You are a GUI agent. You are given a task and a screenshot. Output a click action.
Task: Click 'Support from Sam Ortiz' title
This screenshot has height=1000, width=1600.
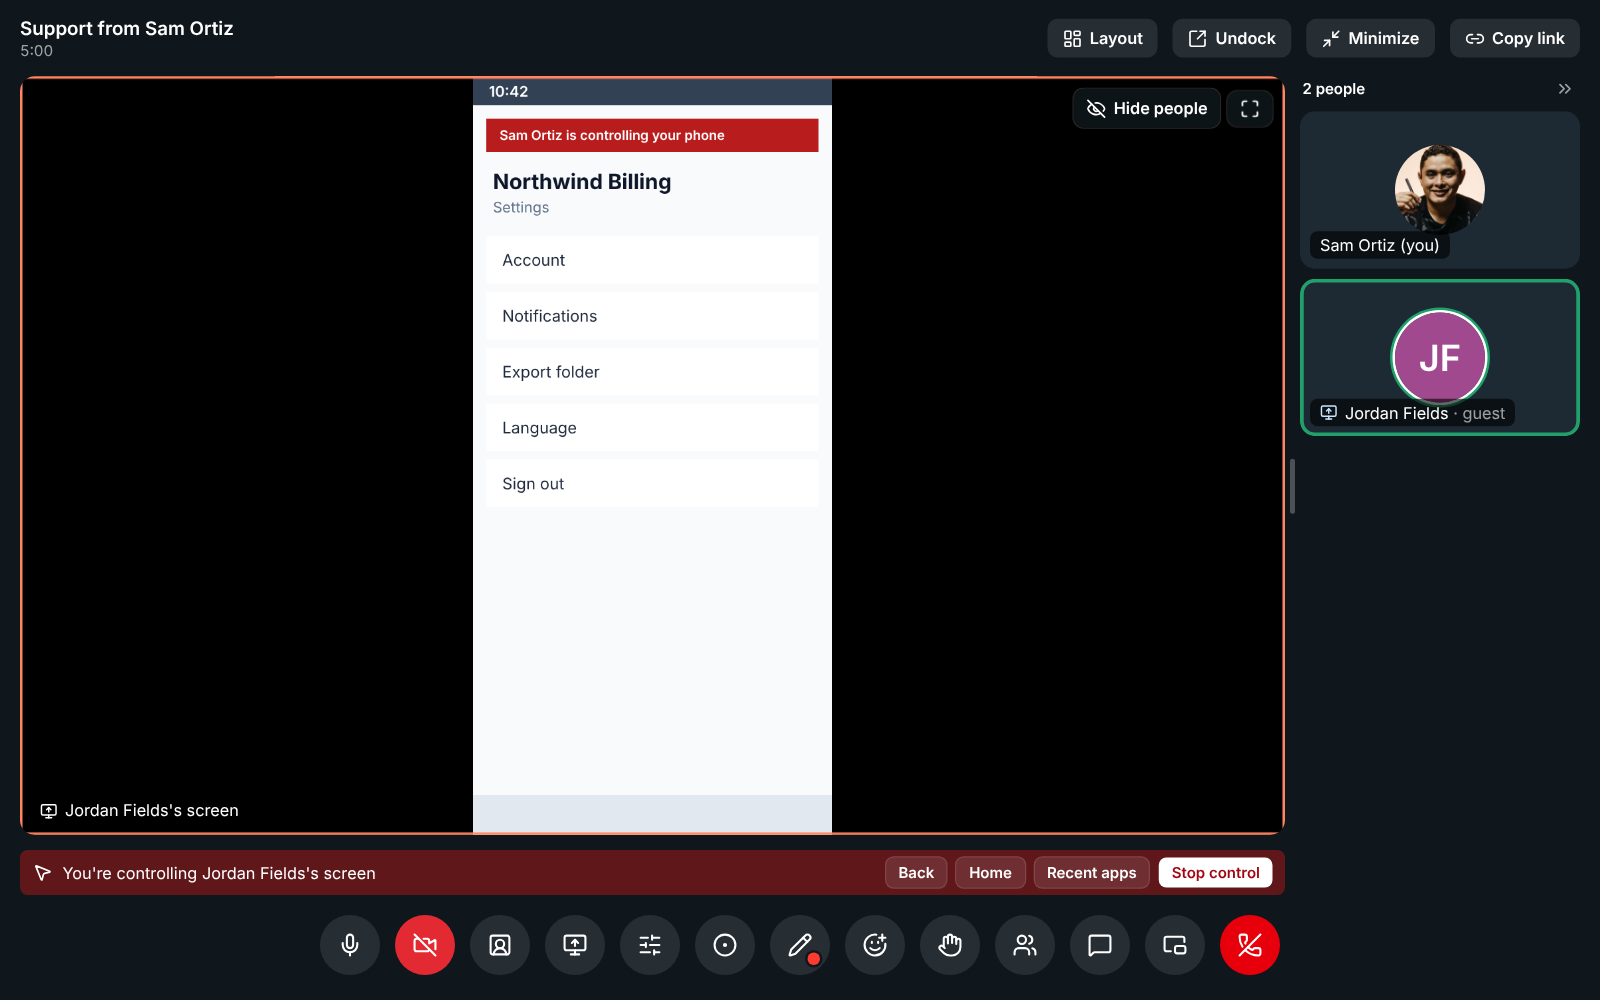127,28
